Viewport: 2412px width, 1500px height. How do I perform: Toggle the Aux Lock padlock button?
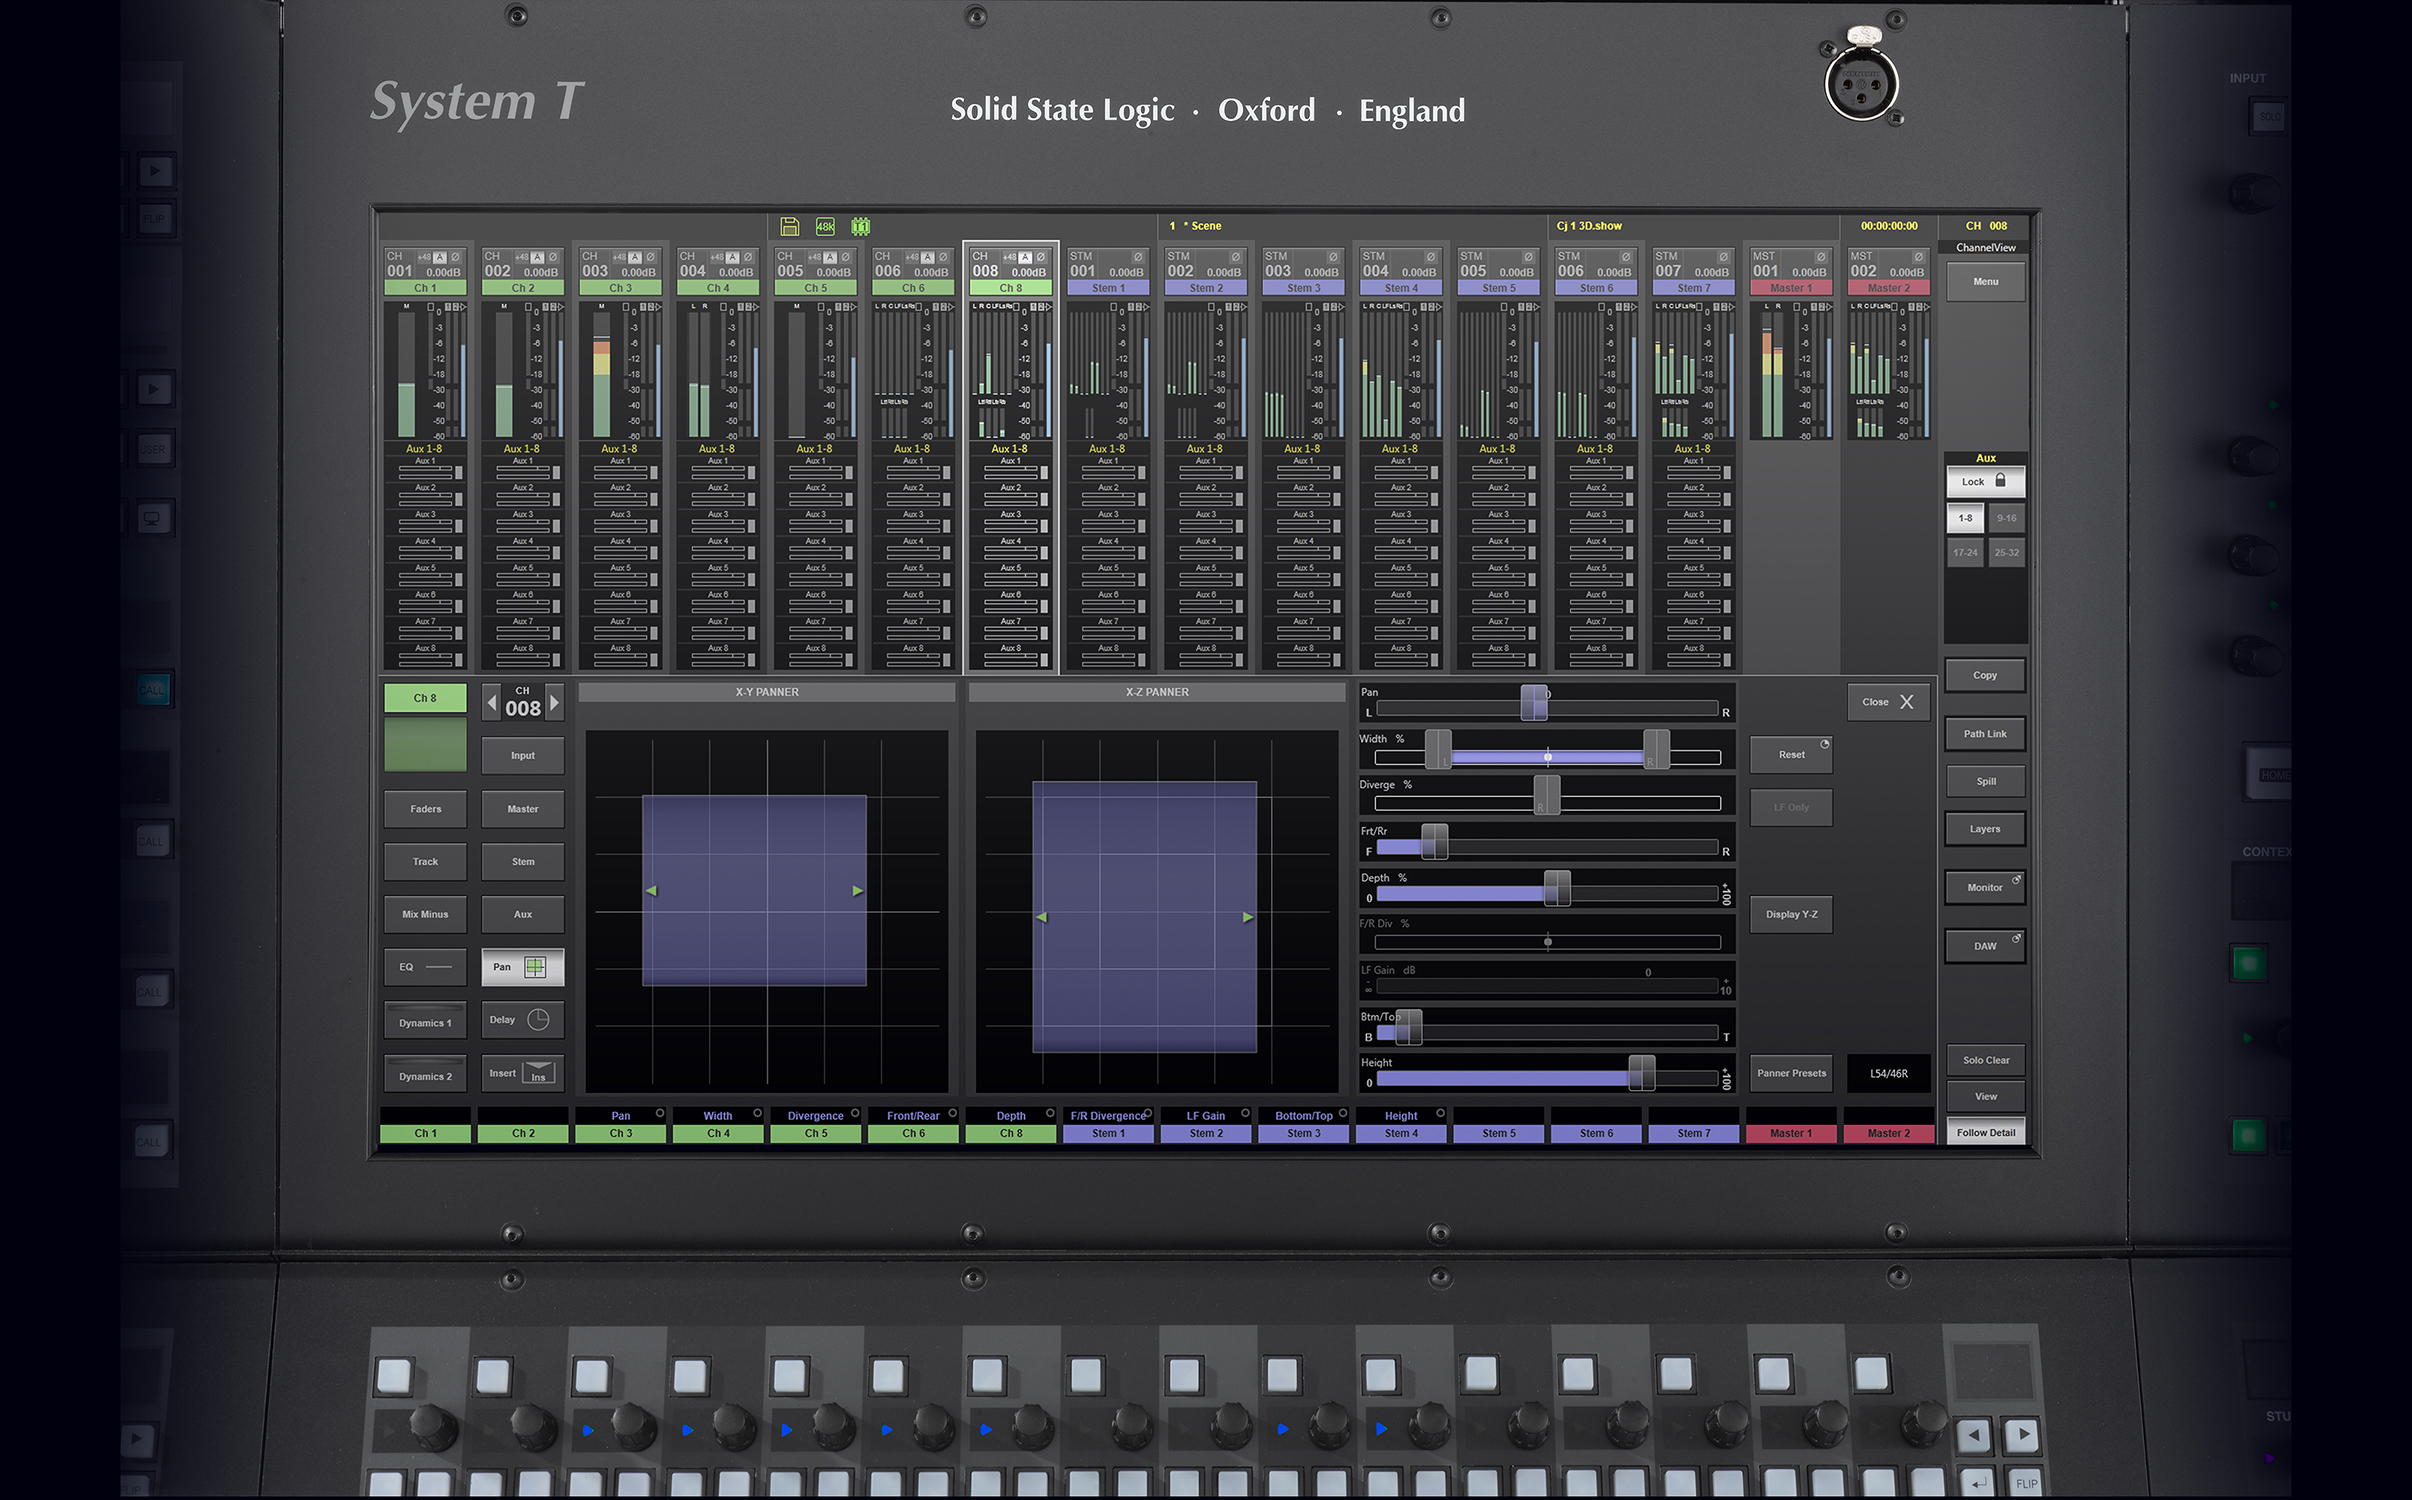pos(1985,481)
